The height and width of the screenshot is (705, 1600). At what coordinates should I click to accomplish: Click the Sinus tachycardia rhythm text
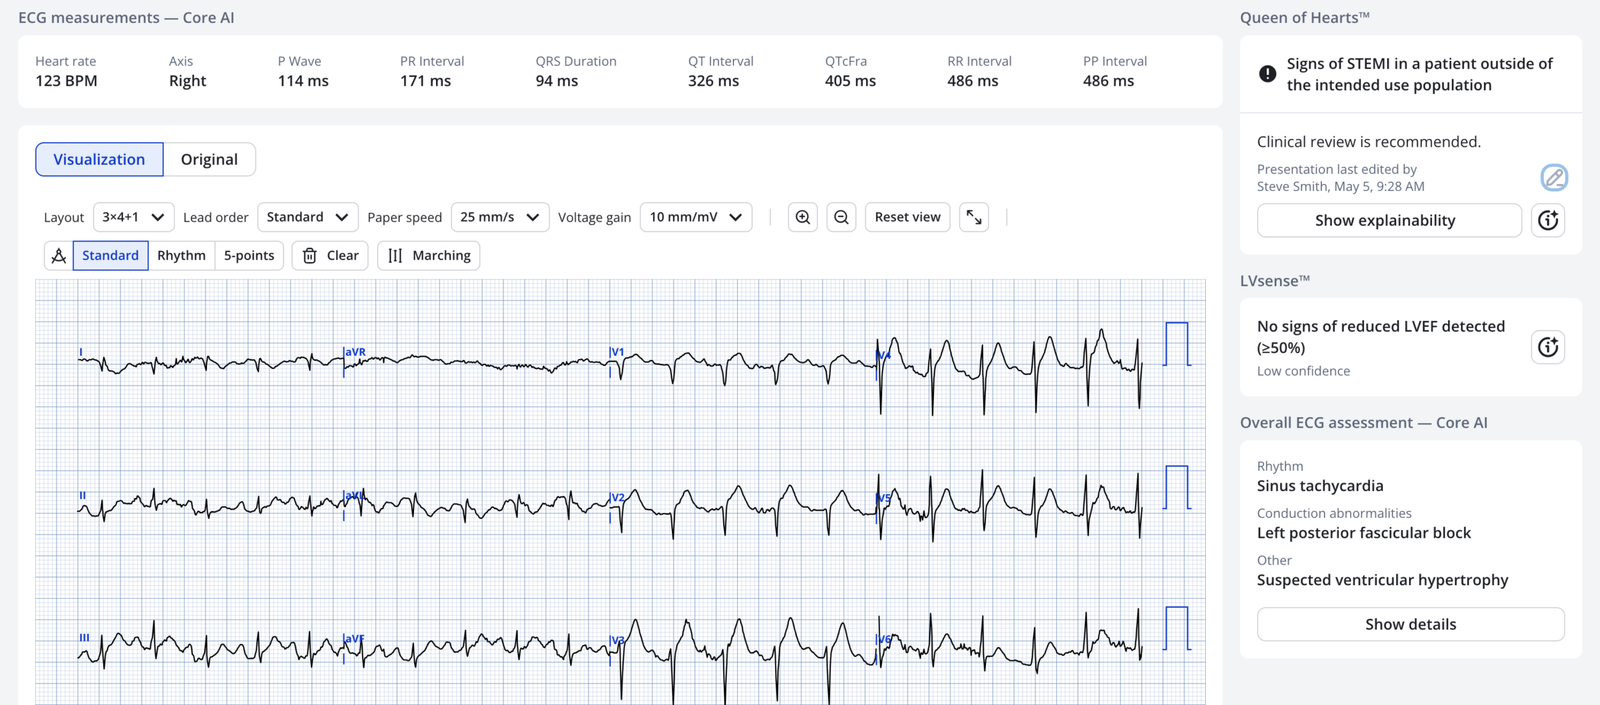pyautogui.click(x=1320, y=486)
